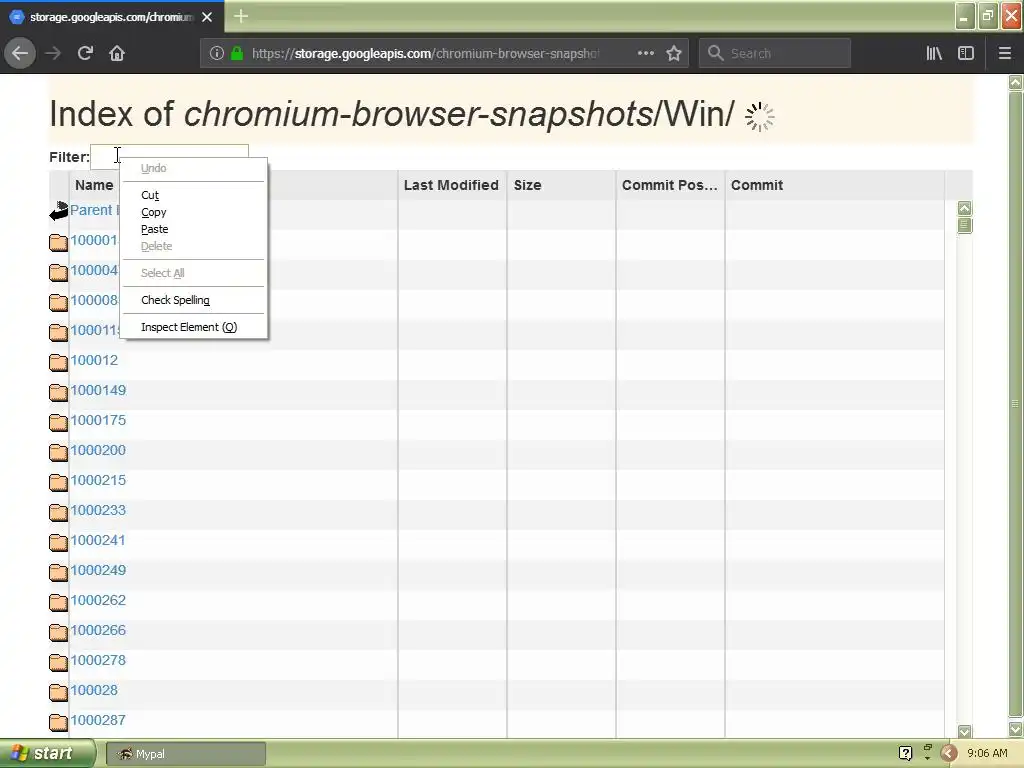
Task: Click folder icon next to 1000241
Action: pyautogui.click(x=58, y=542)
